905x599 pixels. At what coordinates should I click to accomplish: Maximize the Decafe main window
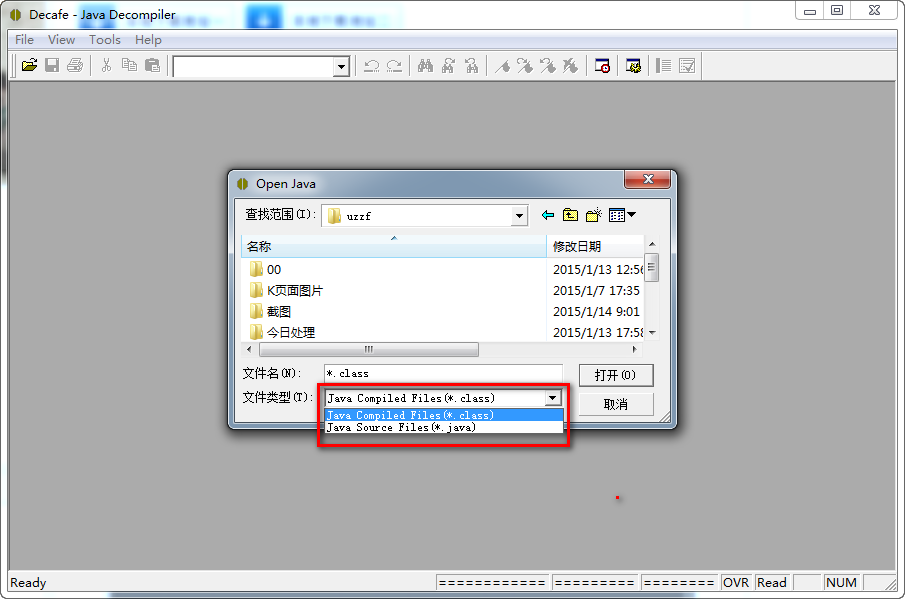tap(837, 10)
